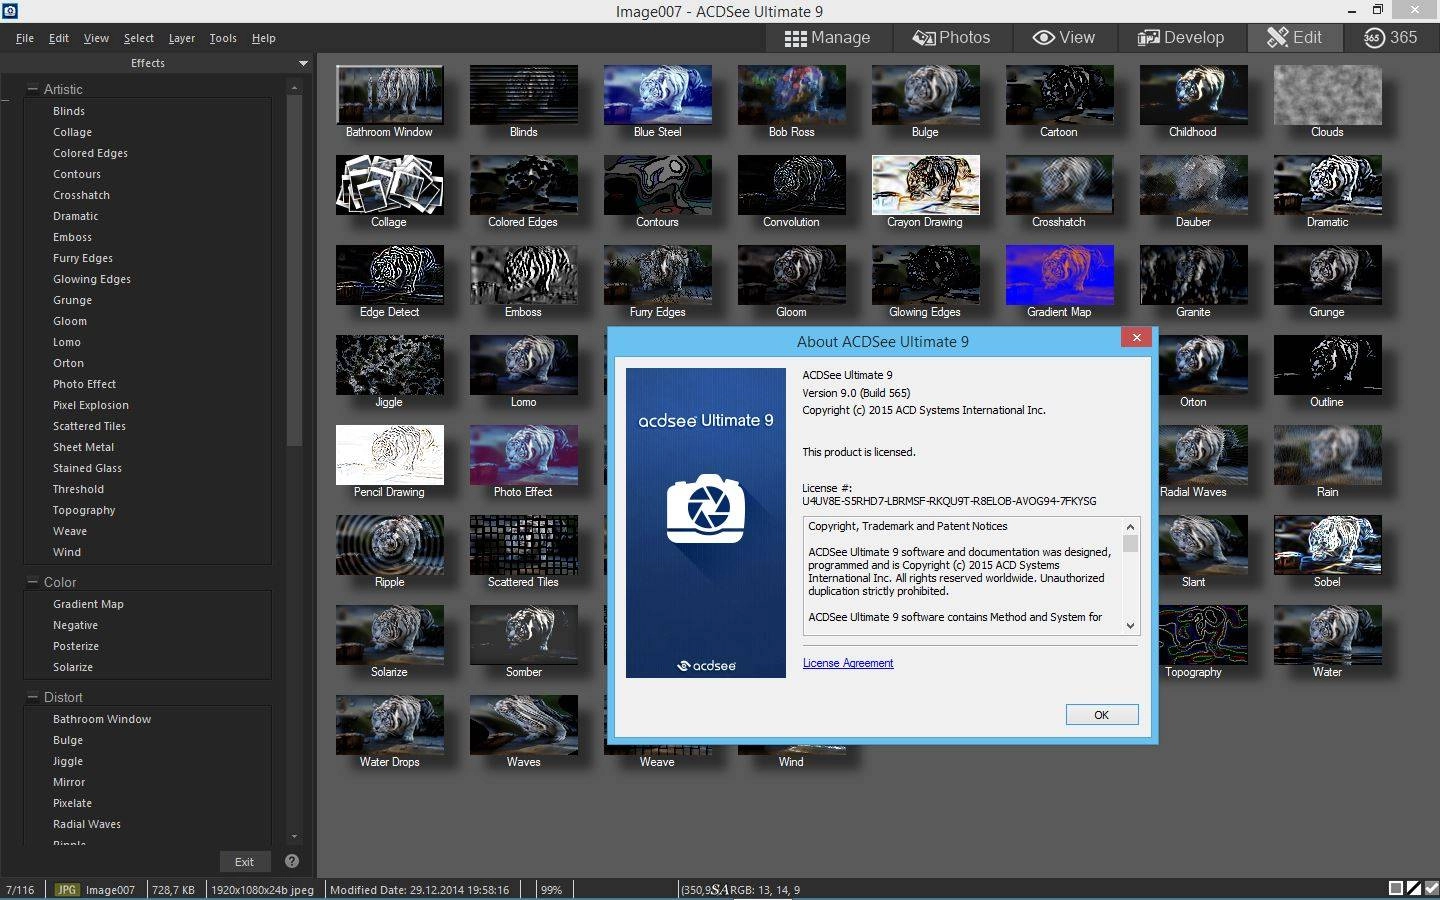The width and height of the screenshot is (1440, 900).
Task: Open the Effects panel dropdown arrow
Action: tap(303, 63)
